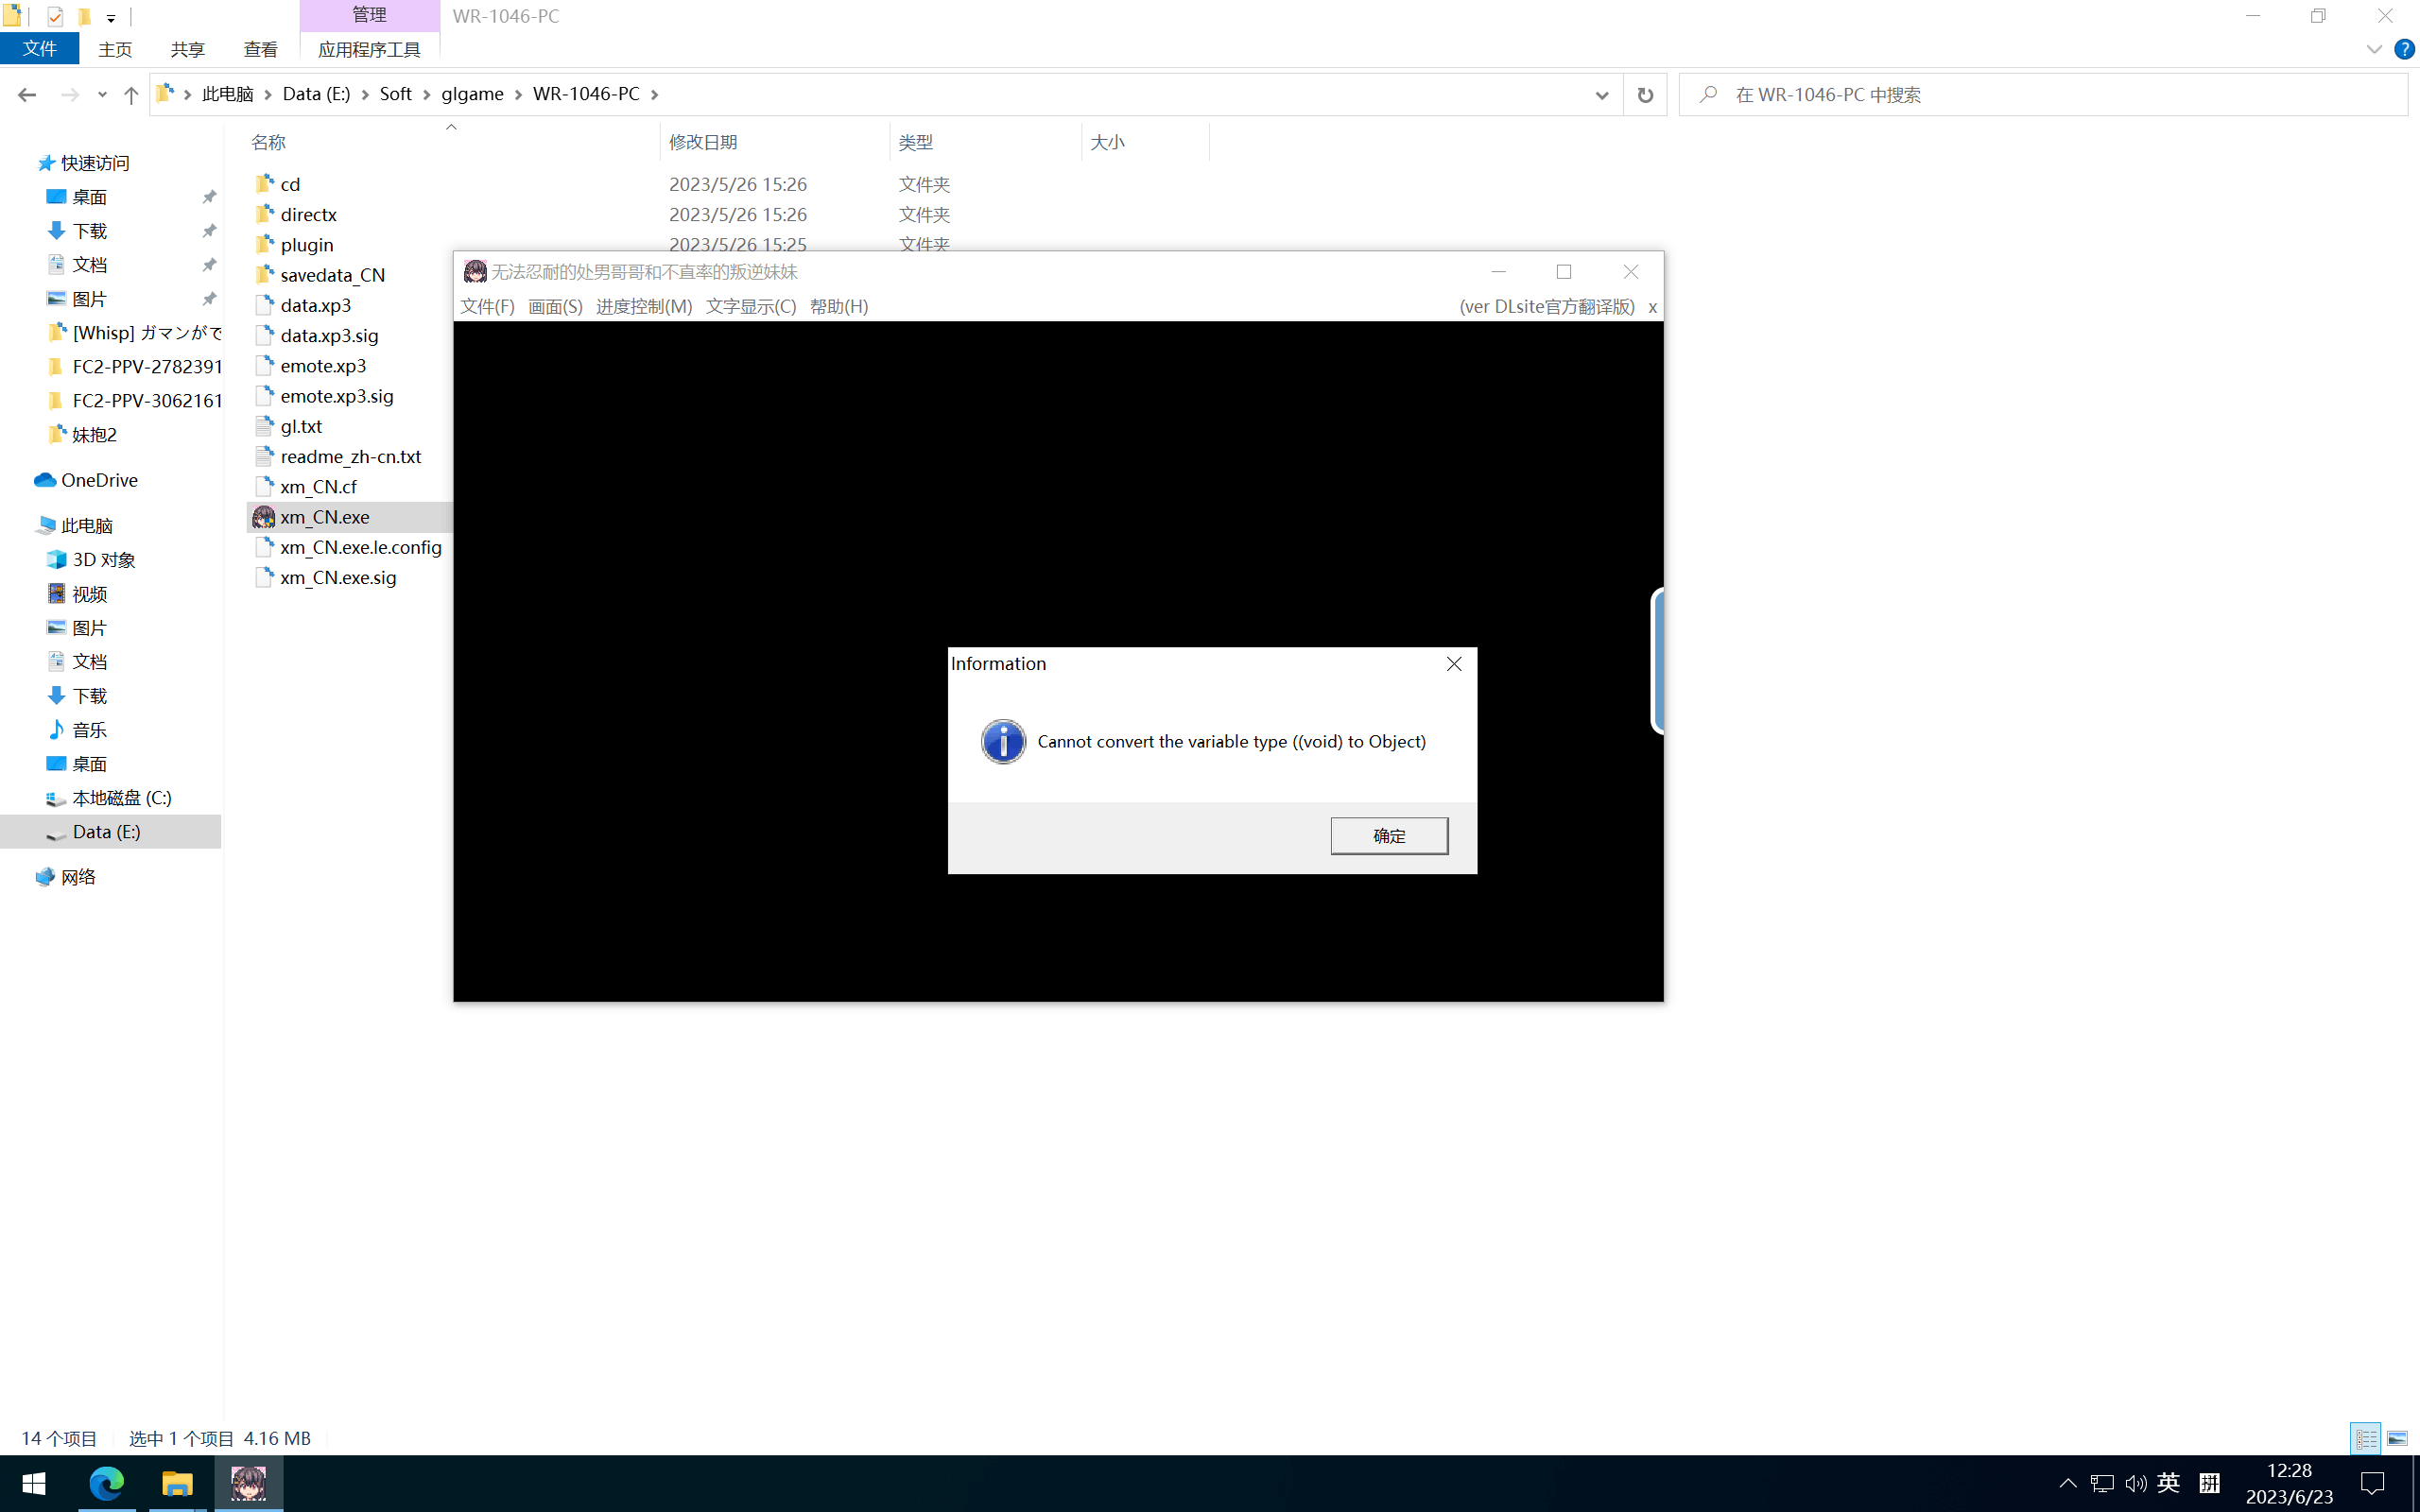Click the Up directory arrow icon

click(131, 95)
